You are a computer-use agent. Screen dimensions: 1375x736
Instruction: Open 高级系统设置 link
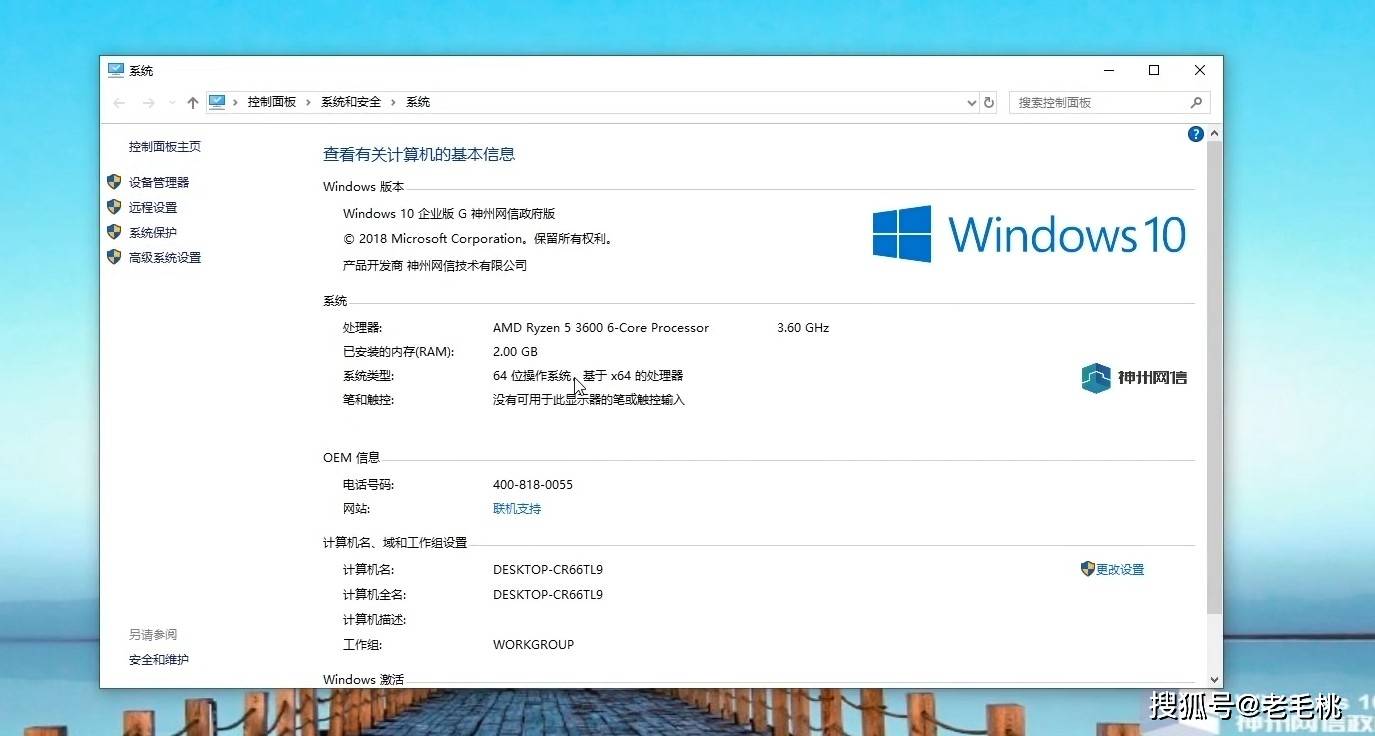click(x=165, y=257)
